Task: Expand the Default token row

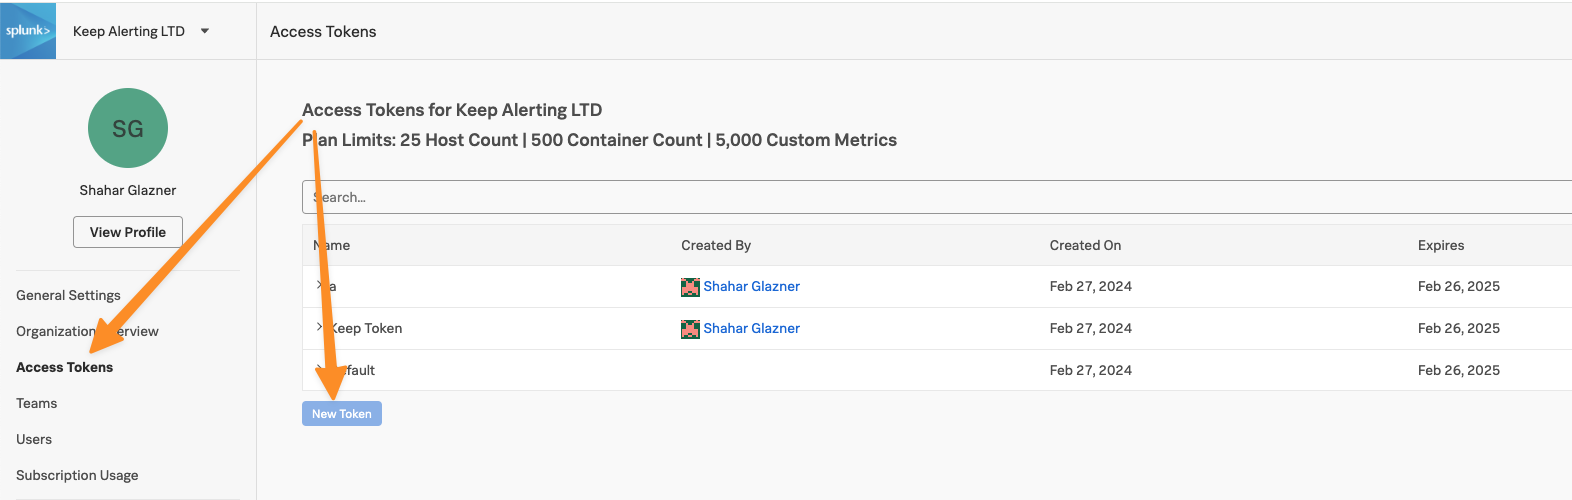Action: (319, 370)
